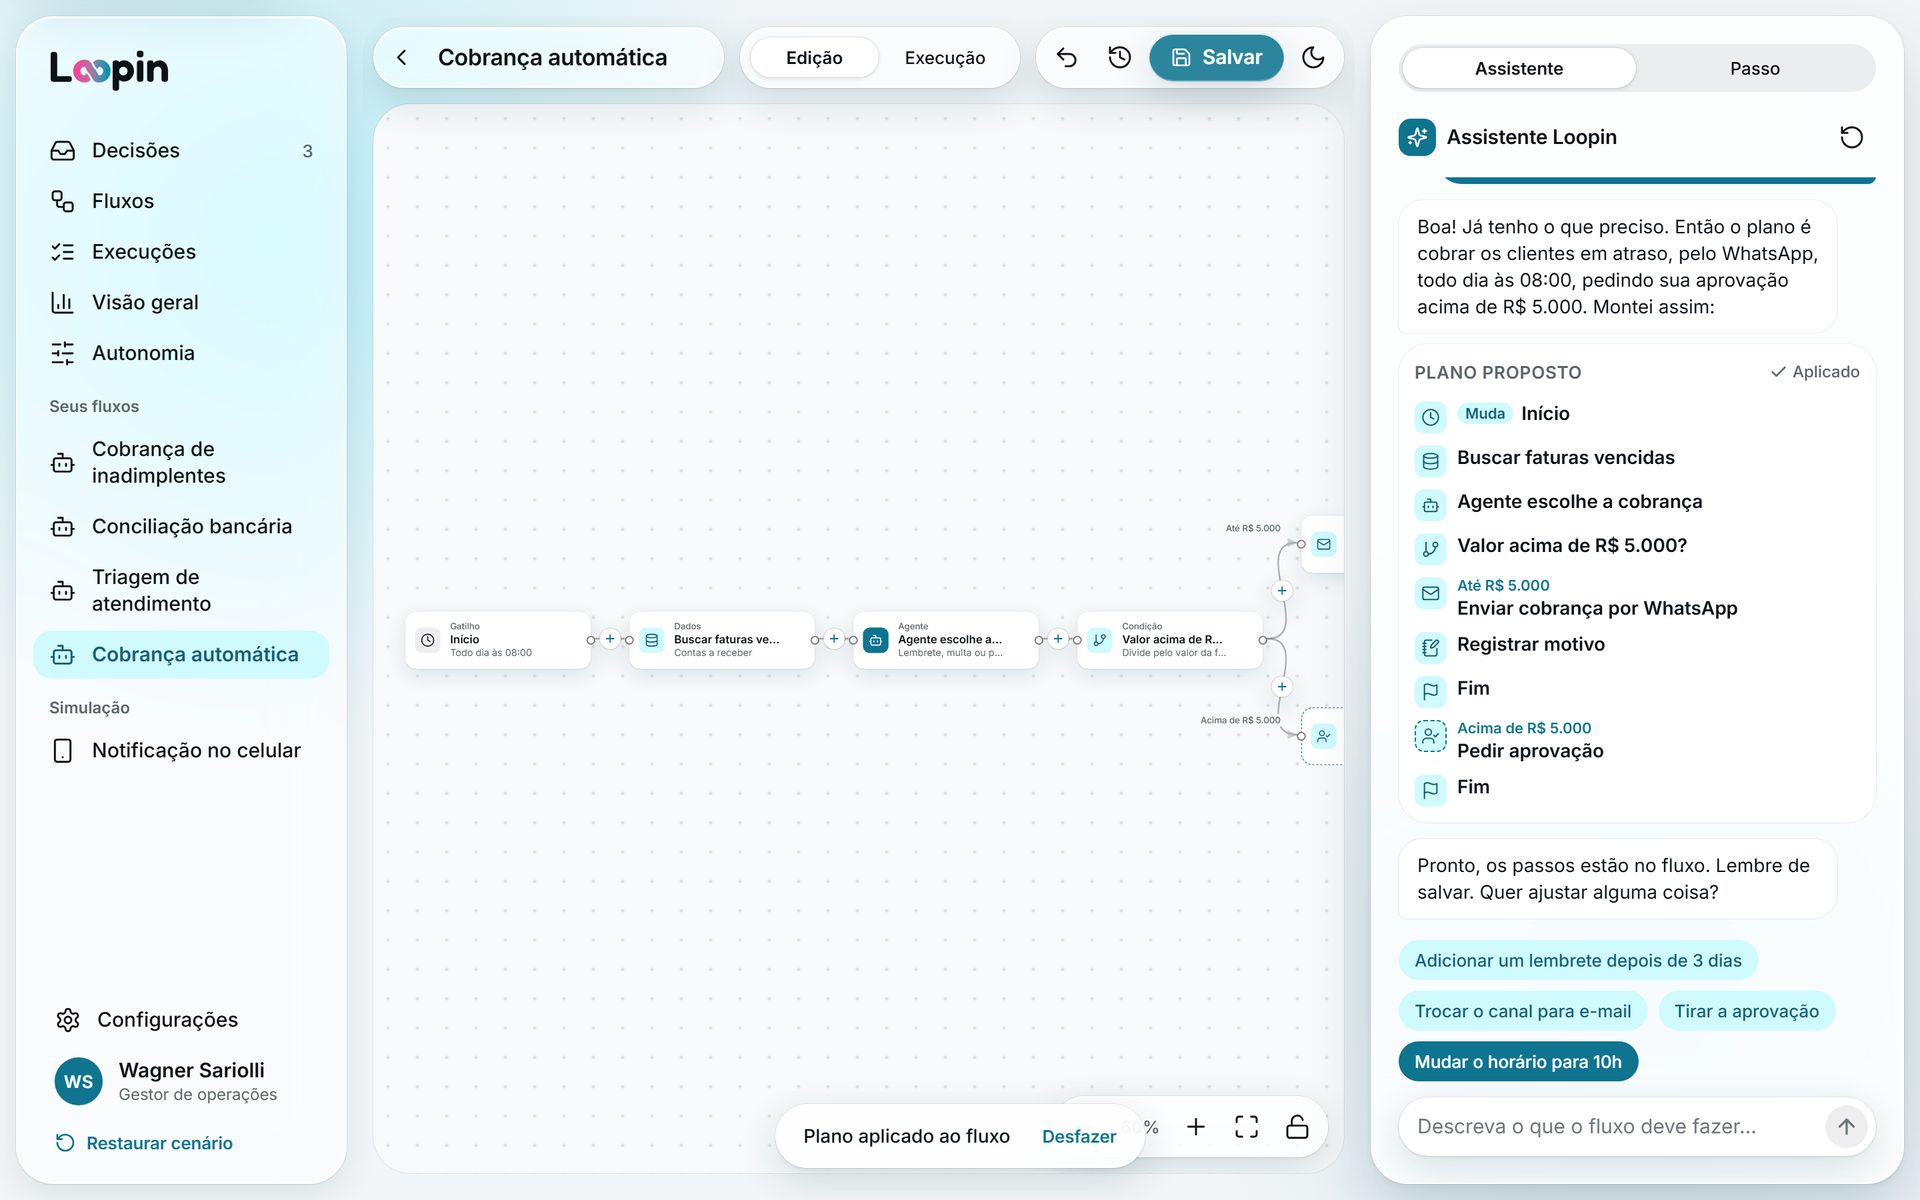Screen dimensions: 1920x1200
Task: Select the approval person node on canvas
Action: (1323, 736)
